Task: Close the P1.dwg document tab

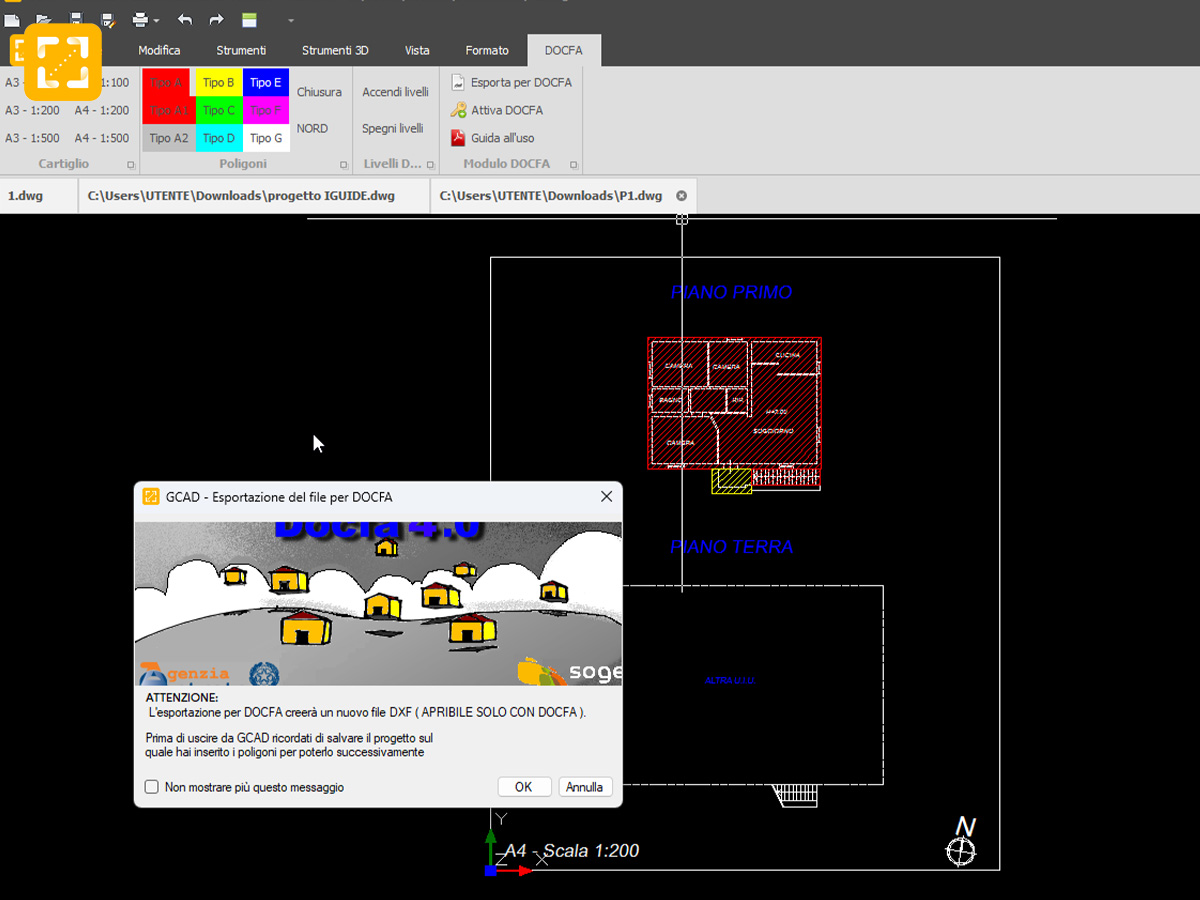Action: coord(682,196)
